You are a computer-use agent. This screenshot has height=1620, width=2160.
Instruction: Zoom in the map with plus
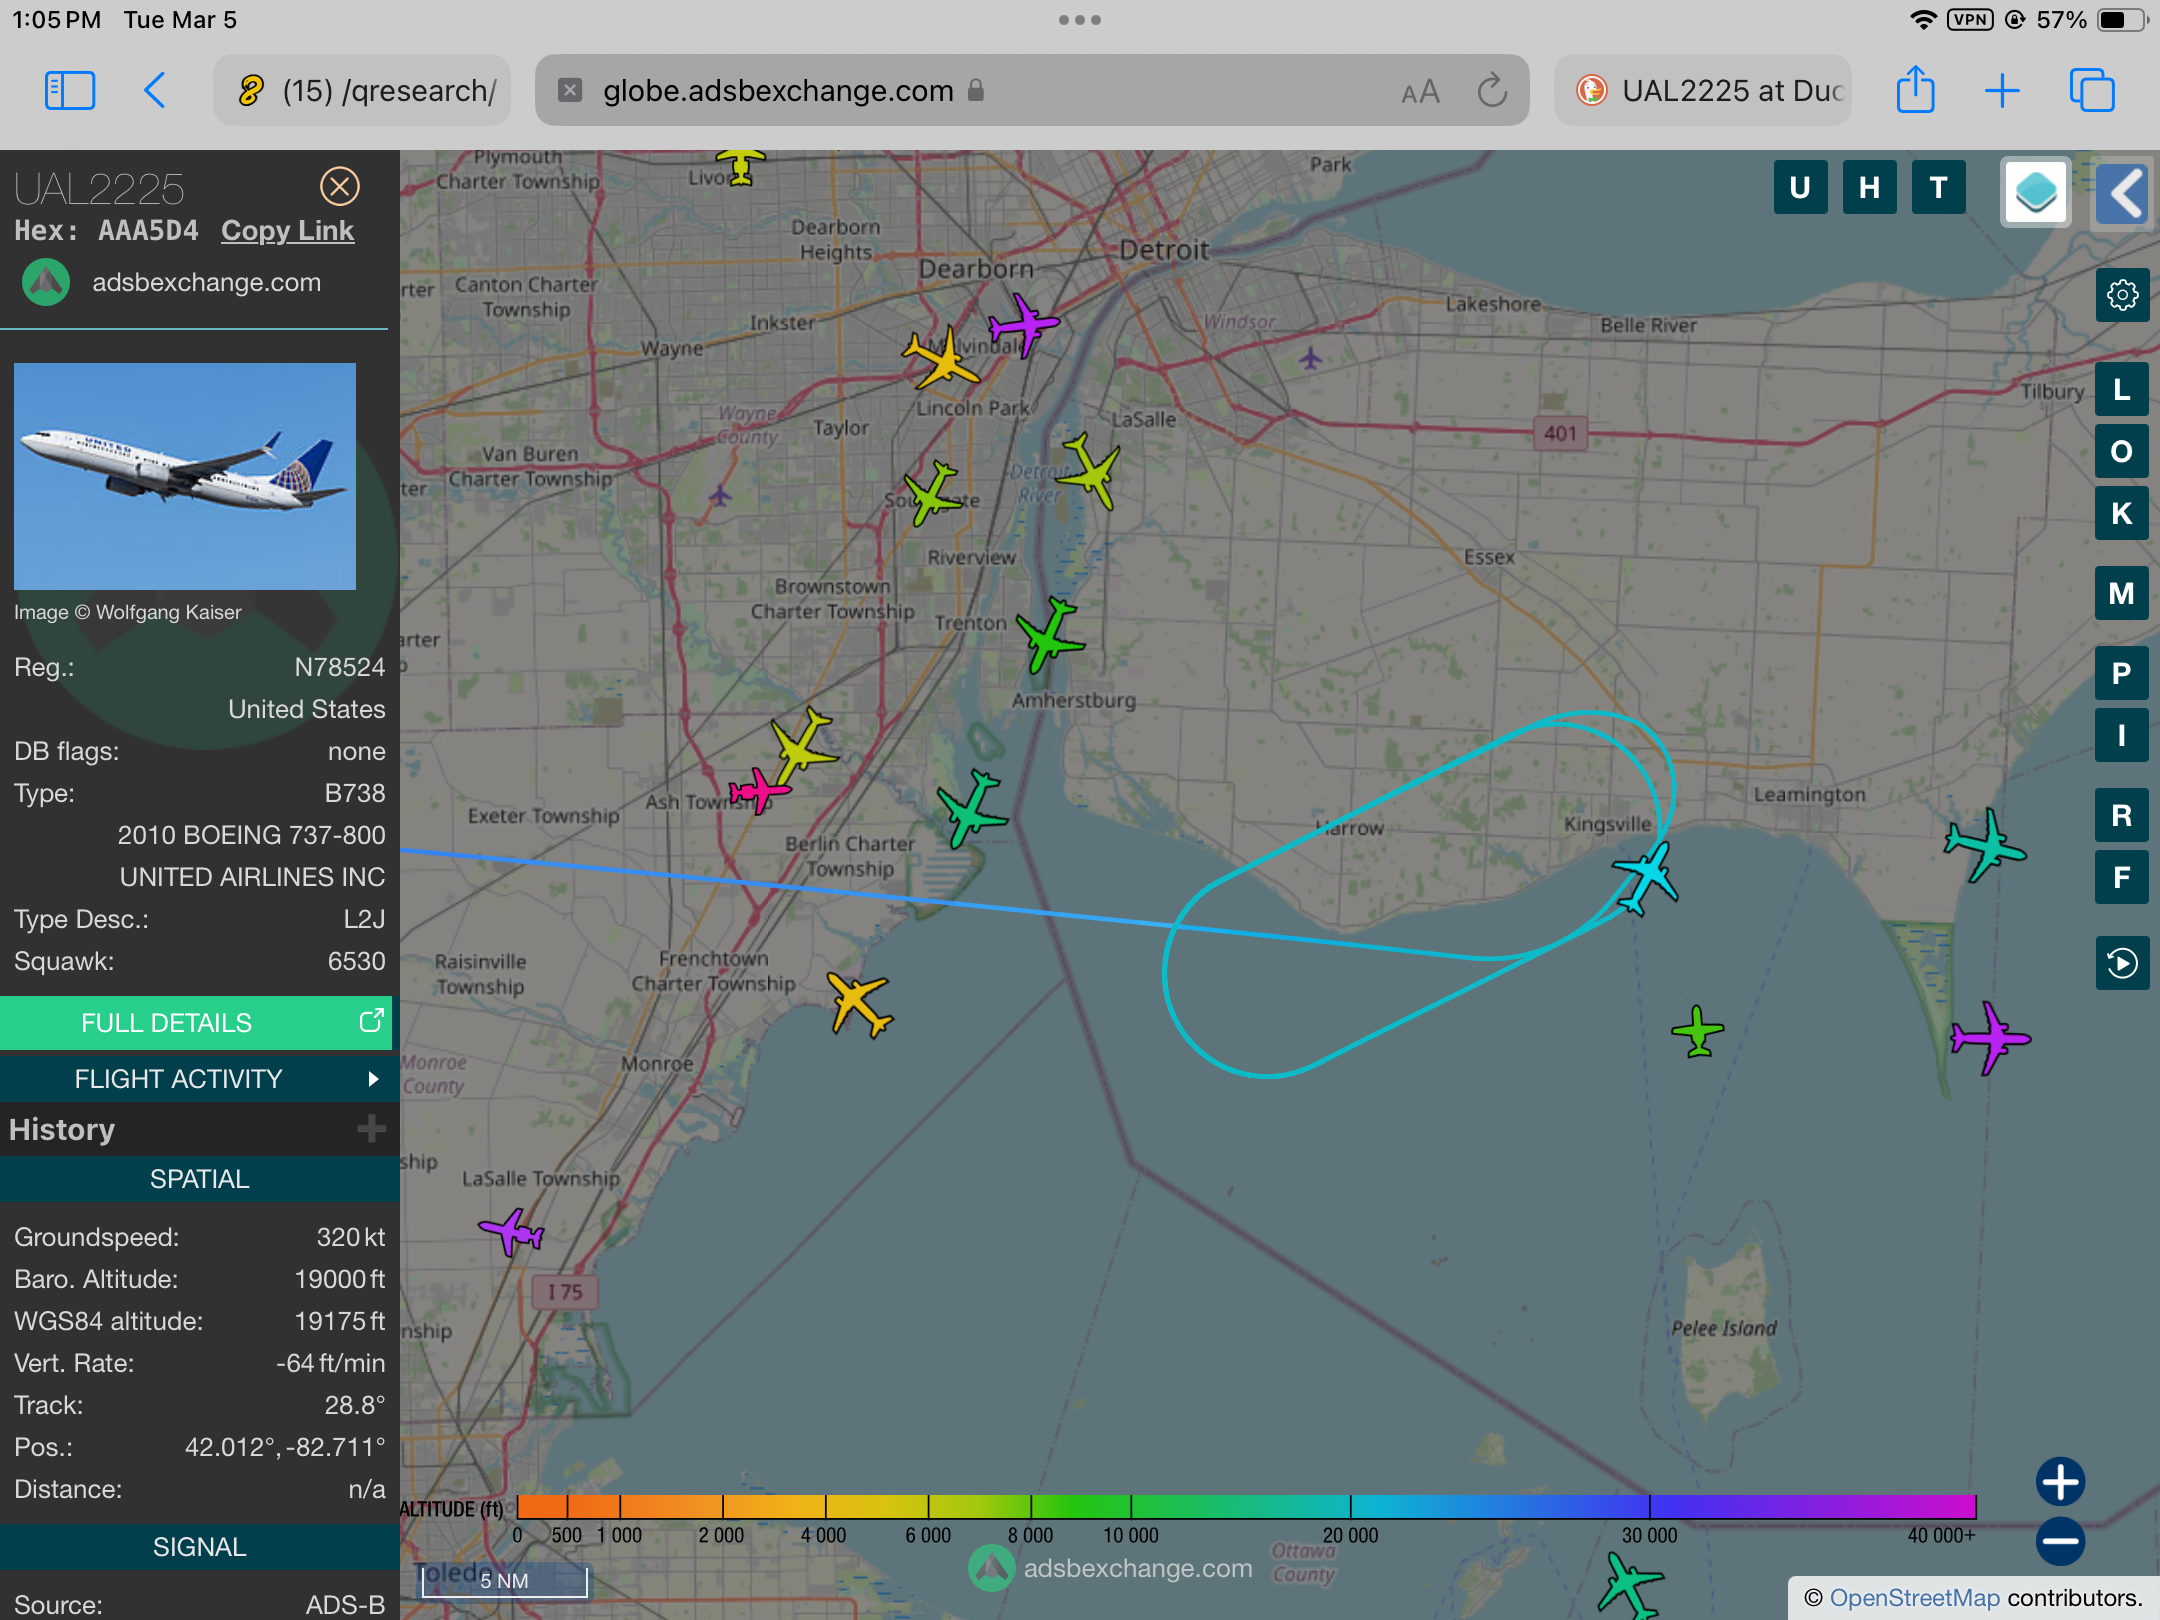point(2061,1482)
